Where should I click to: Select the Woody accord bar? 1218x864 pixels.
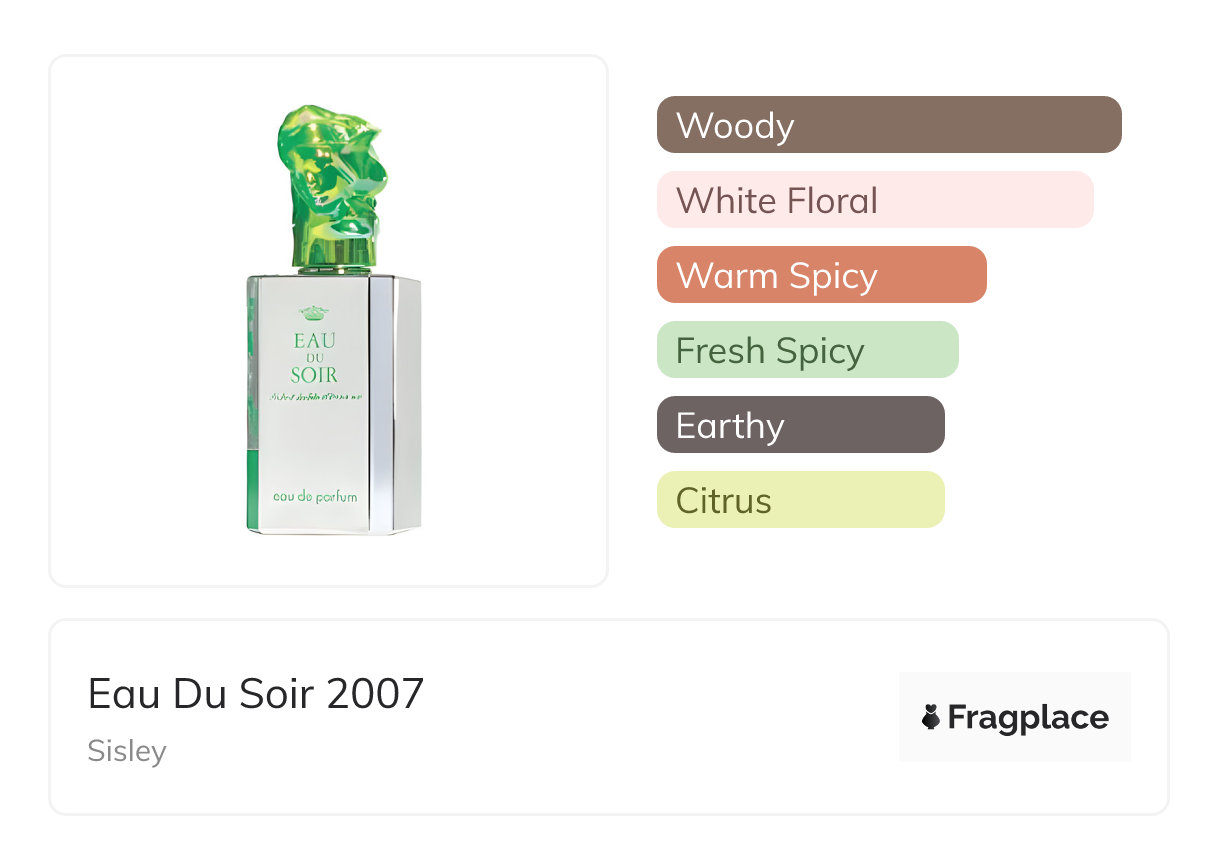click(888, 125)
